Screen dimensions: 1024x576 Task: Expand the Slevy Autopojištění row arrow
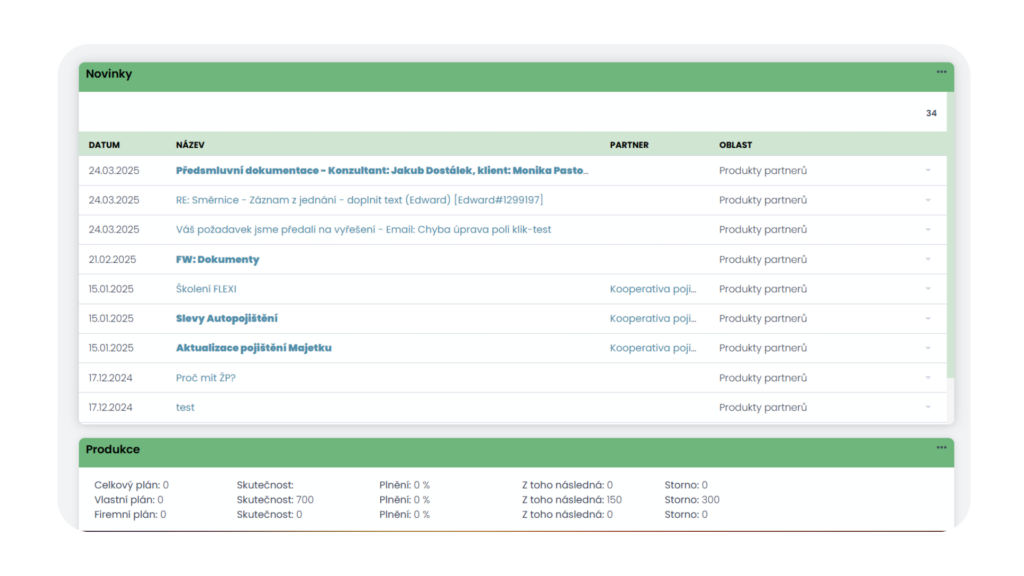pos(928,319)
